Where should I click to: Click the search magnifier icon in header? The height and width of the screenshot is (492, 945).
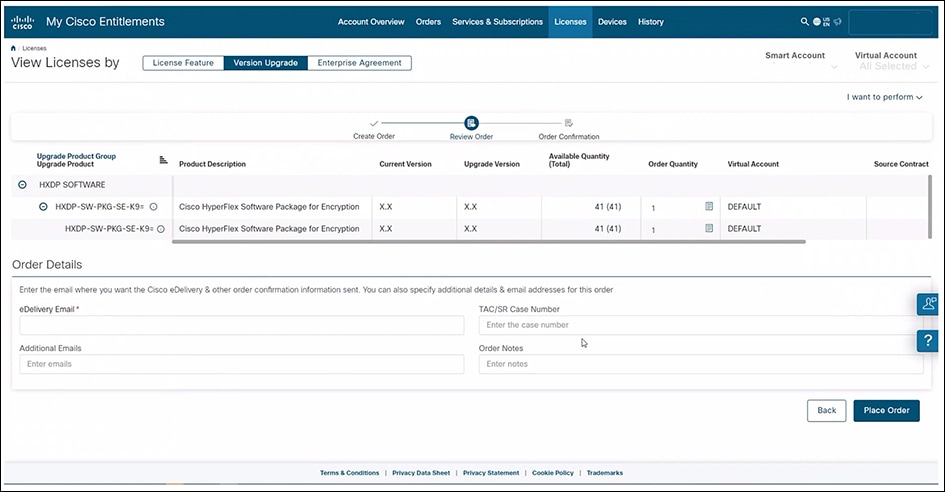[805, 21]
